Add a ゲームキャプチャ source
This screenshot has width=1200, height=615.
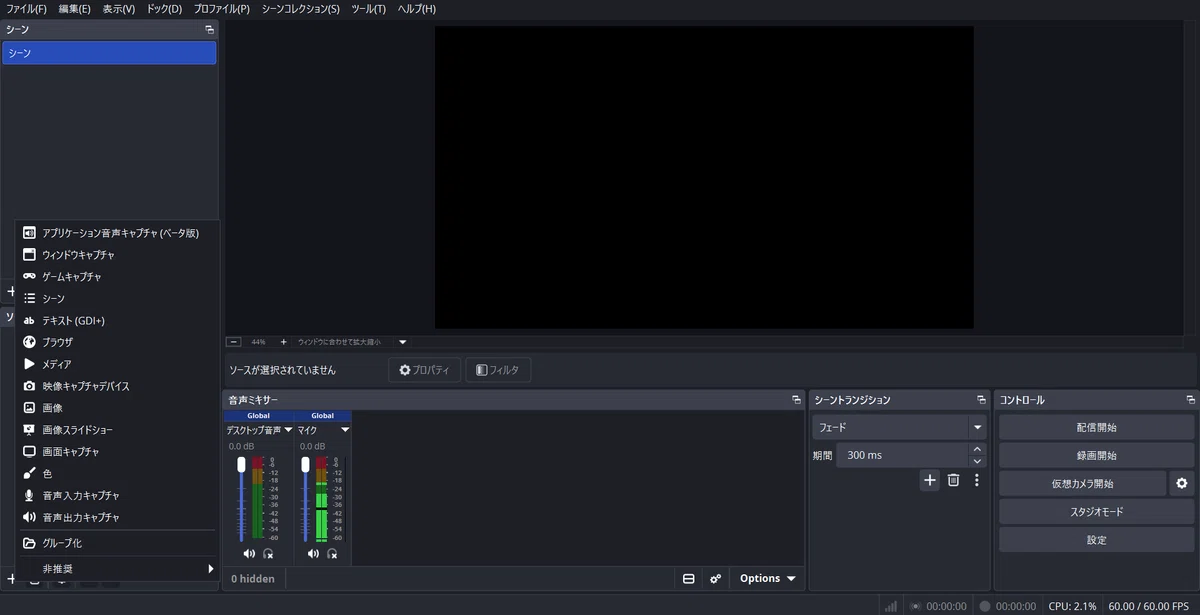(117, 277)
